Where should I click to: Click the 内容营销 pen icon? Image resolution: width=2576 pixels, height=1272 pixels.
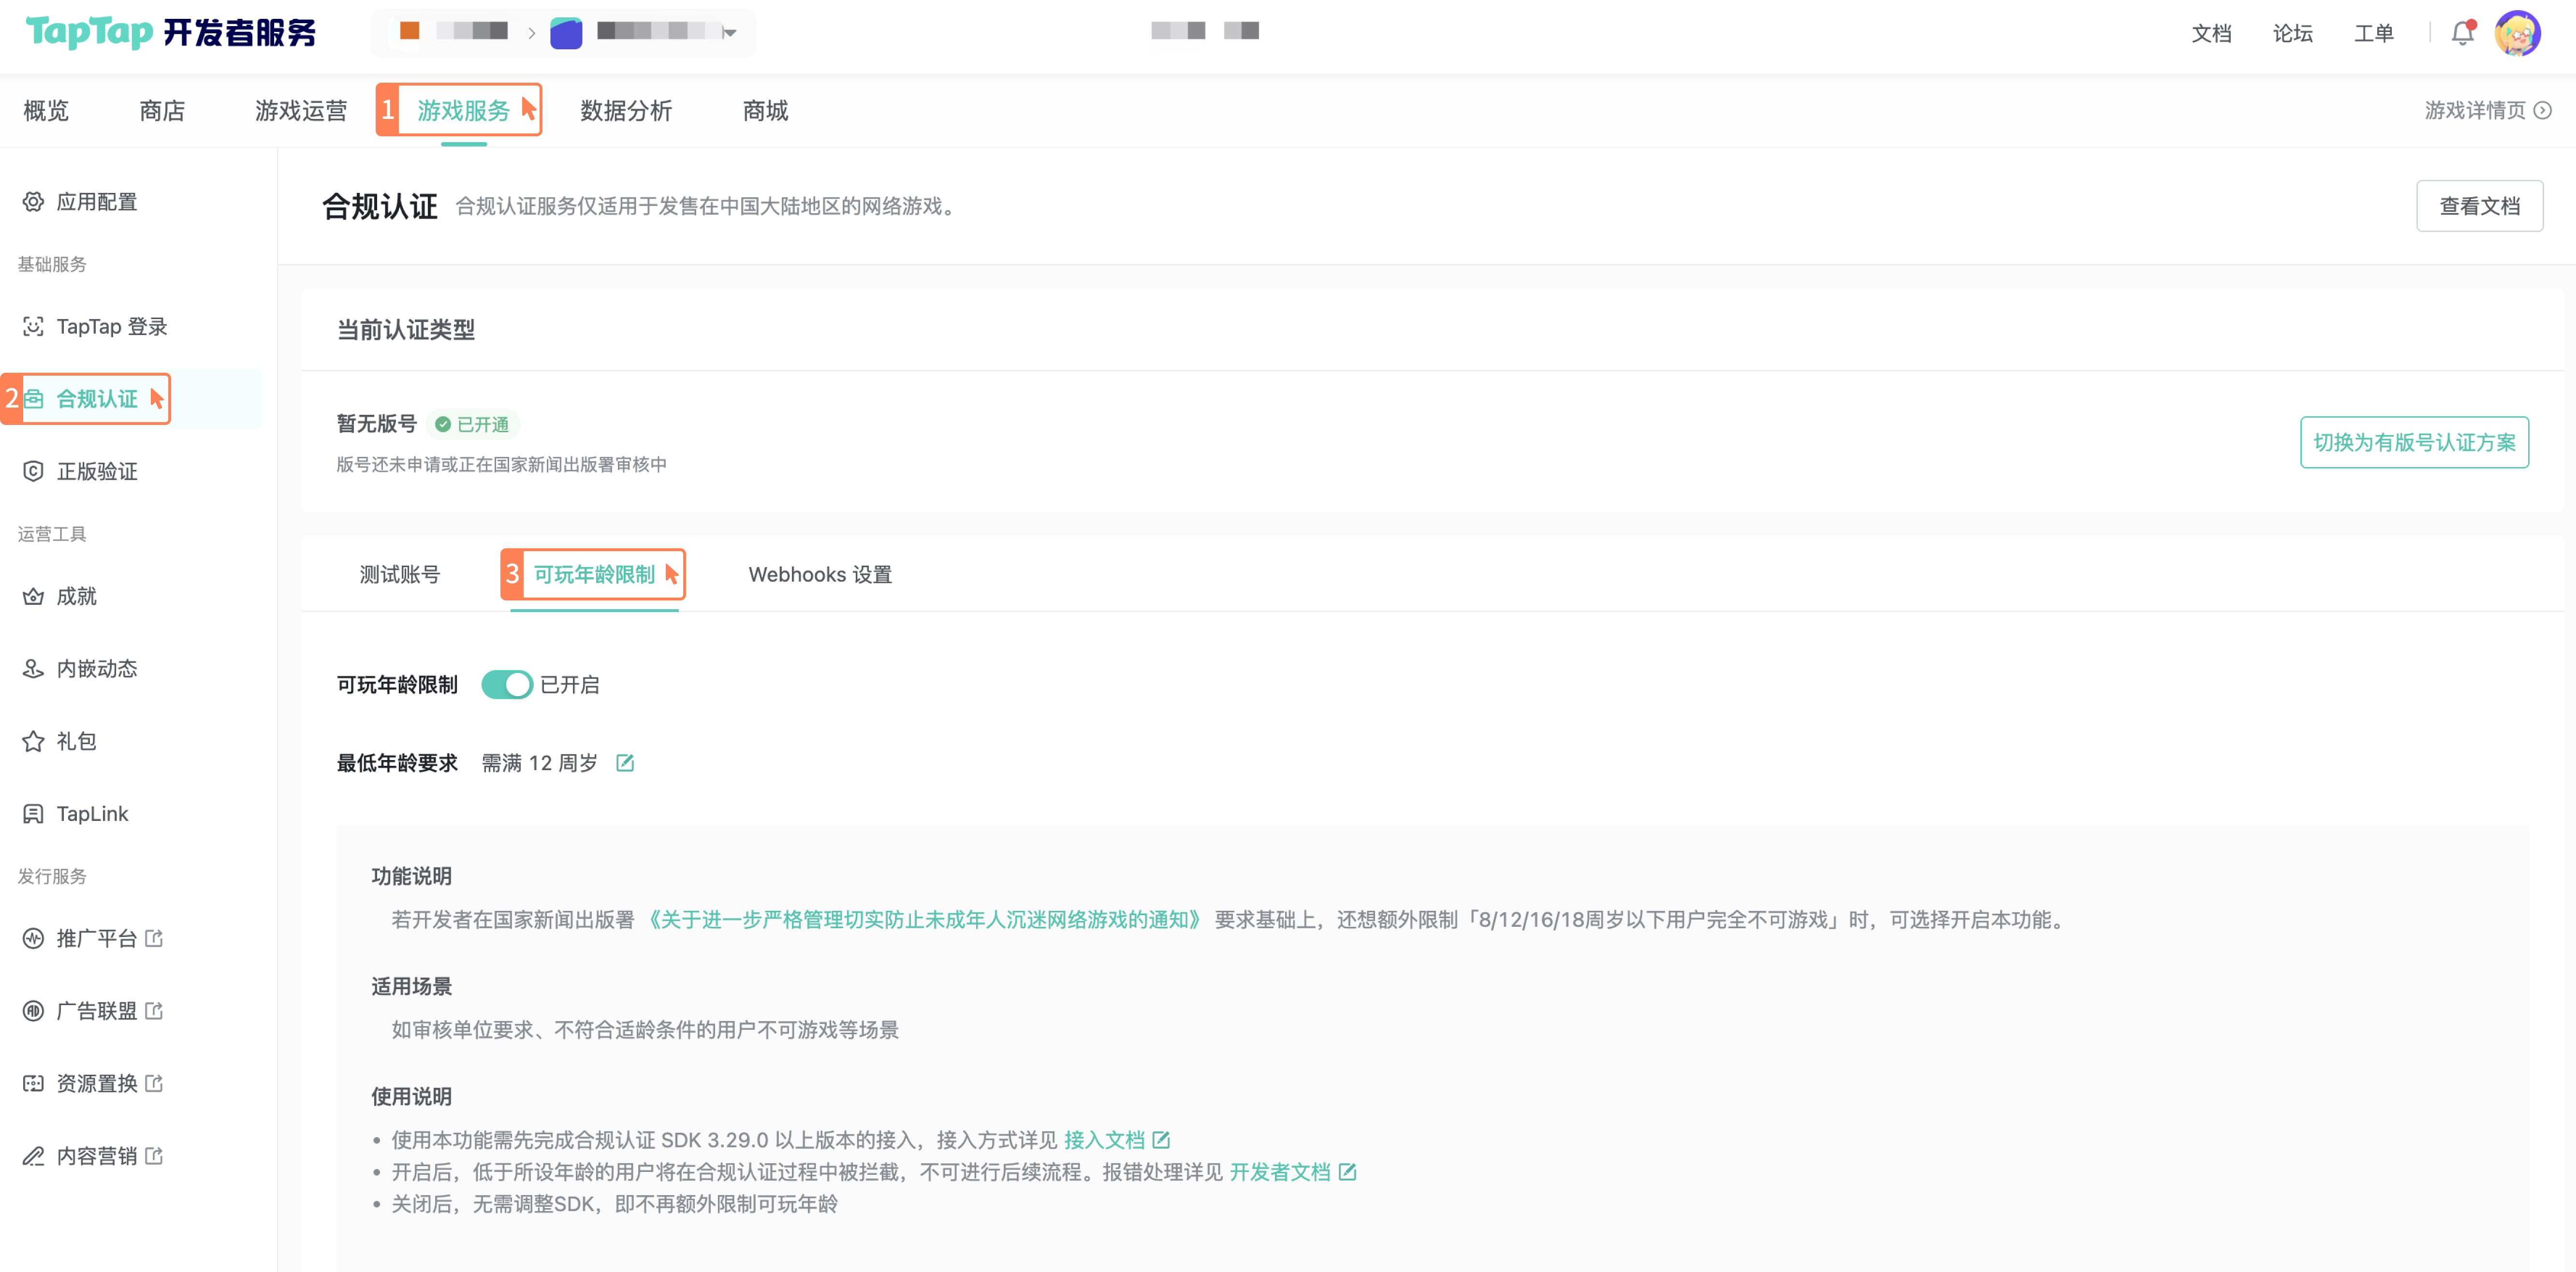33,1156
